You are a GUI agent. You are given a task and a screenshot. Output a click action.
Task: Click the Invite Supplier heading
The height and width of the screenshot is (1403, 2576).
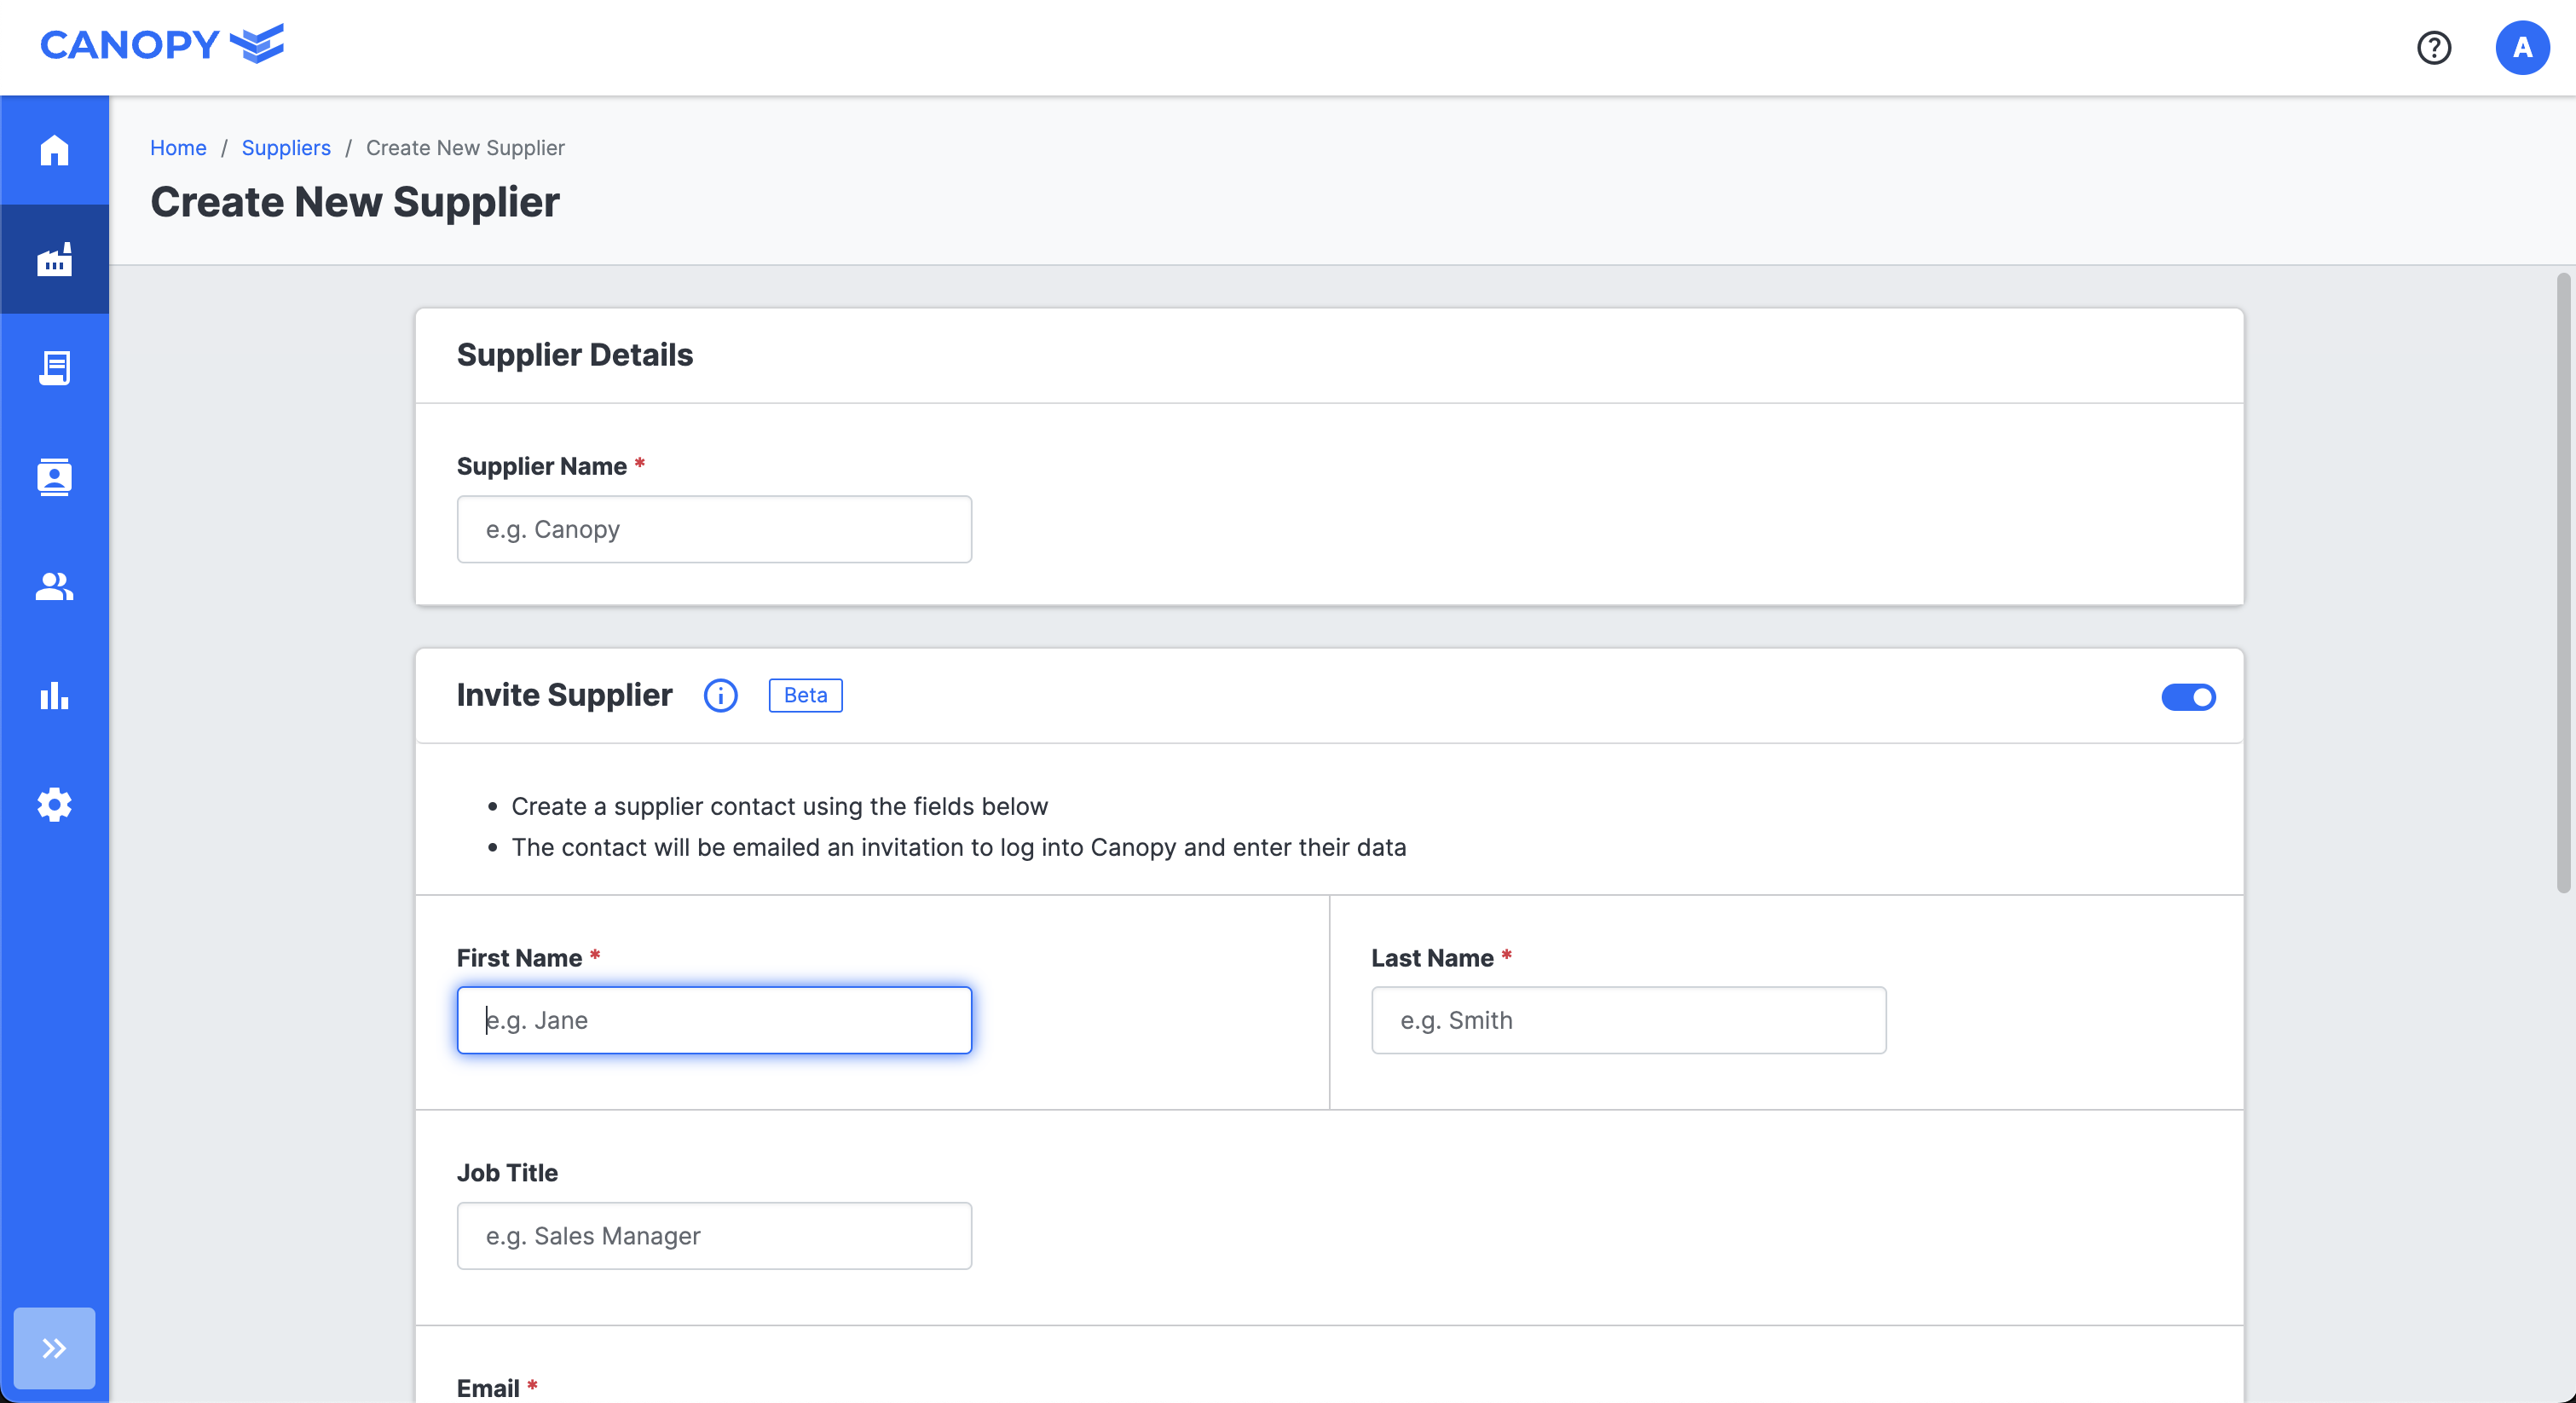coord(564,695)
